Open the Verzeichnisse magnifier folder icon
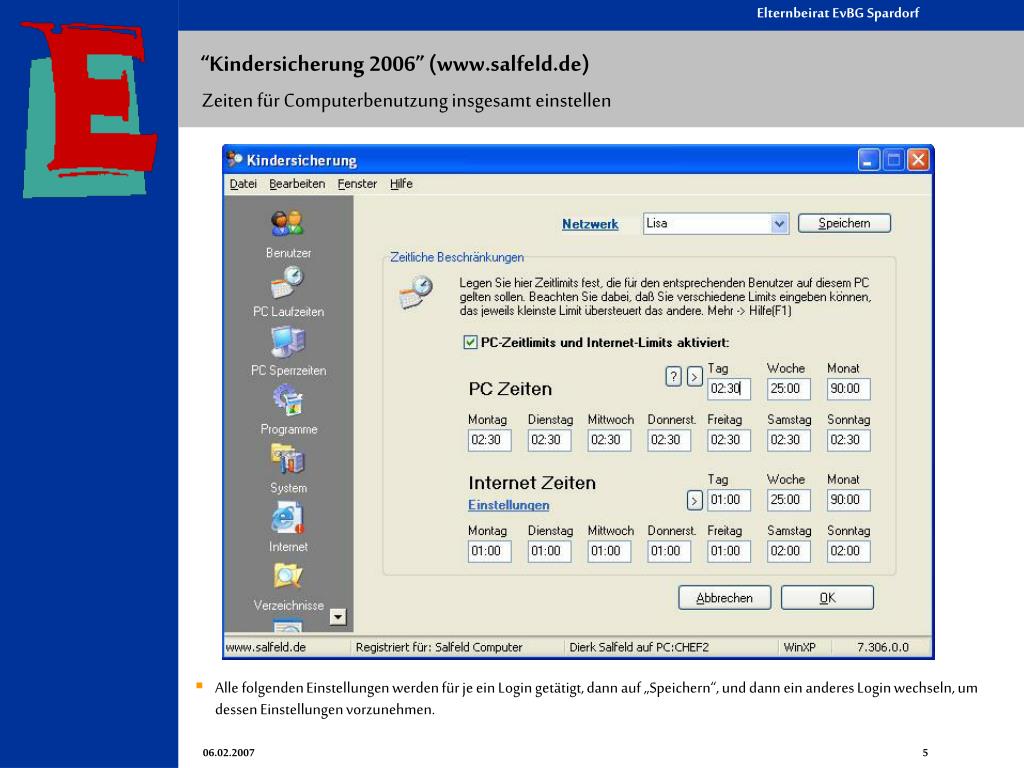 coord(287,576)
